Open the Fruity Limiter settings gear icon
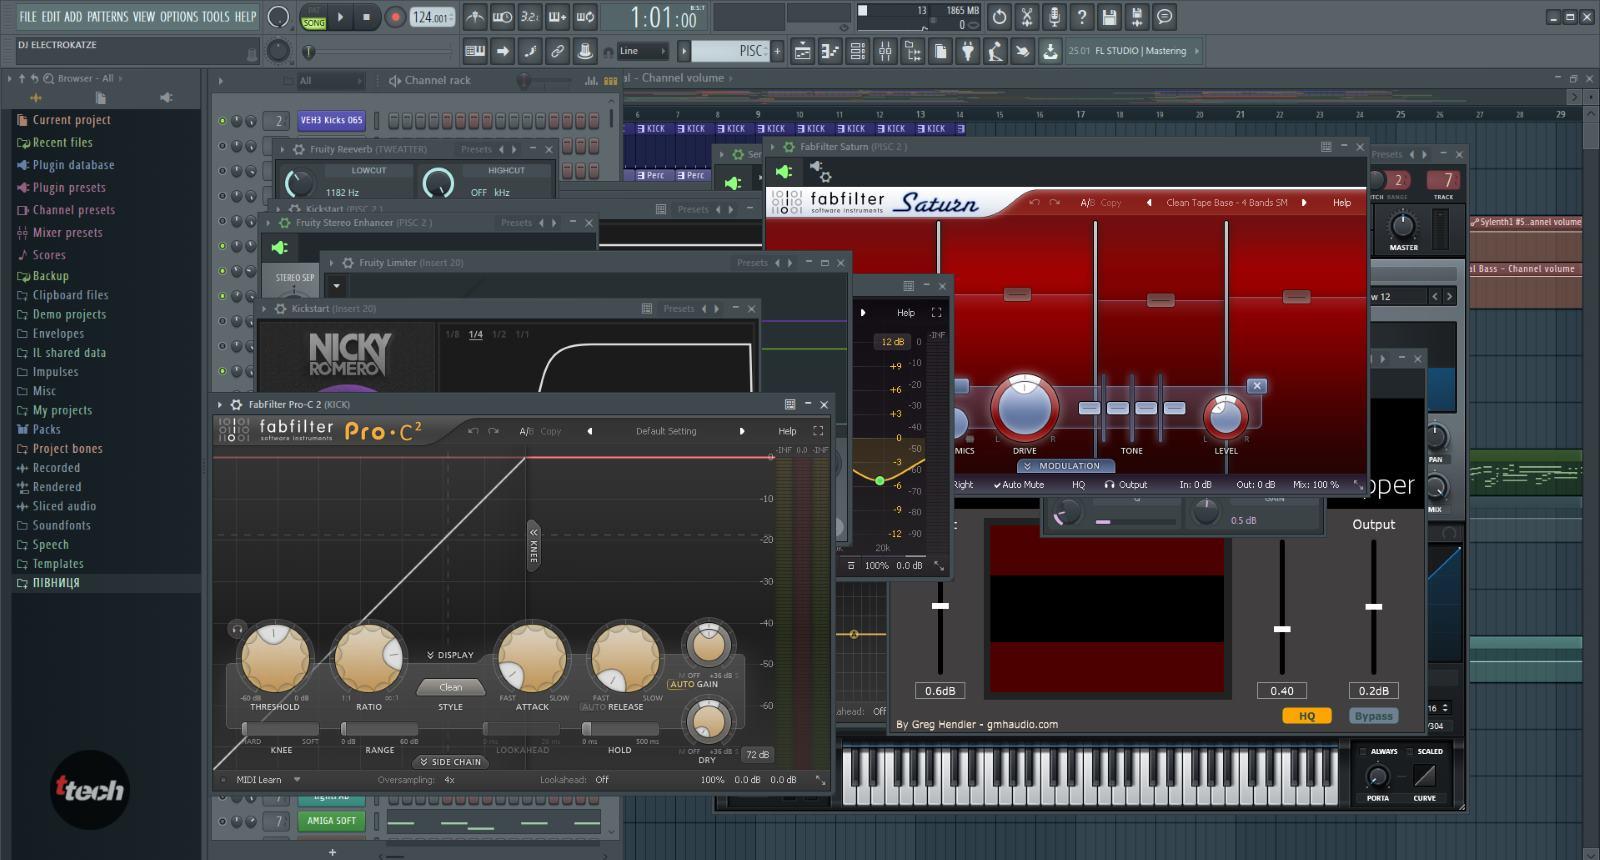This screenshot has height=860, width=1600. (x=348, y=263)
